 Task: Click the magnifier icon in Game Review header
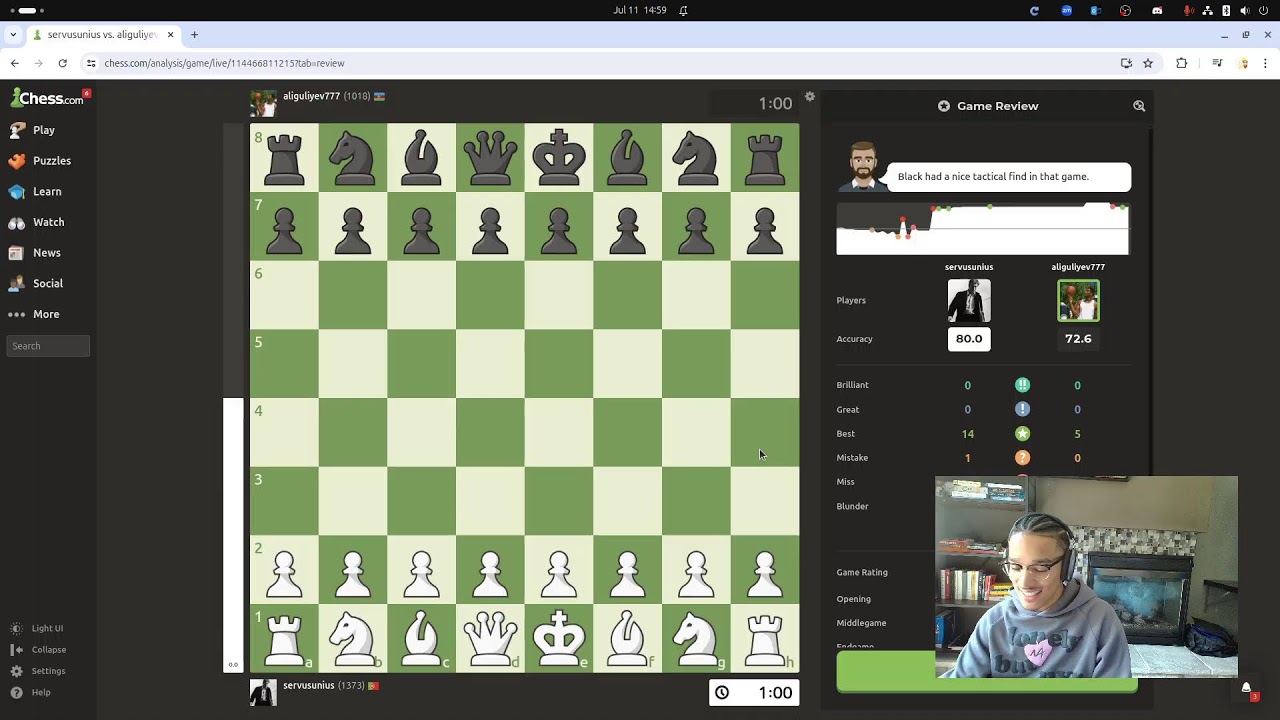1139,106
